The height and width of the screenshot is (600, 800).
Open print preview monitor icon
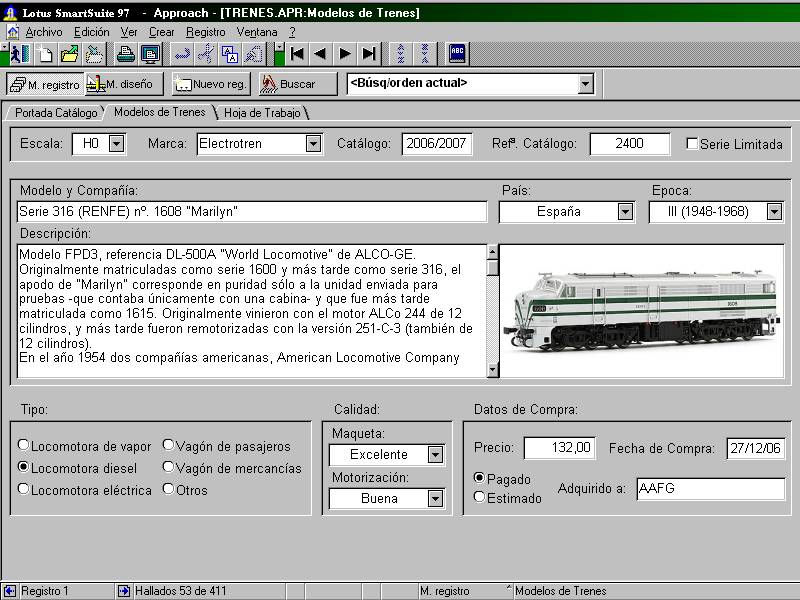point(150,54)
